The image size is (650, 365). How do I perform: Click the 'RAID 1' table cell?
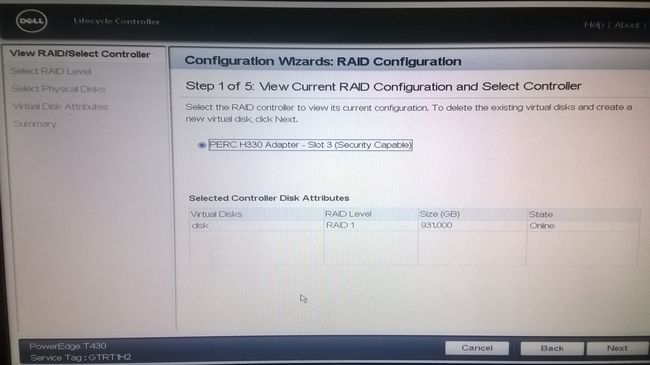pos(340,225)
